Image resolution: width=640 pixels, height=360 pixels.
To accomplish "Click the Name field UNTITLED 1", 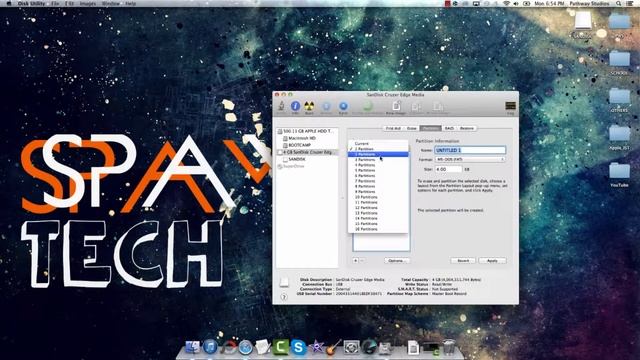I will pos(470,150).
